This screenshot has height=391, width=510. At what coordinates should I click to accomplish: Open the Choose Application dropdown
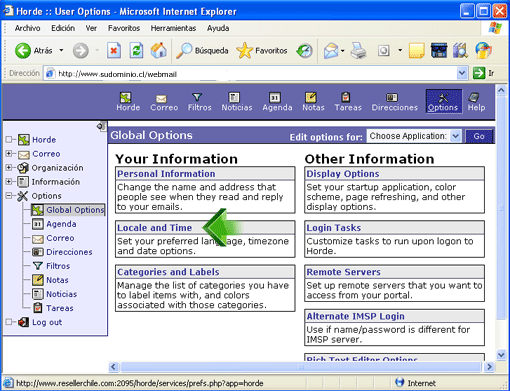[414, 136]
